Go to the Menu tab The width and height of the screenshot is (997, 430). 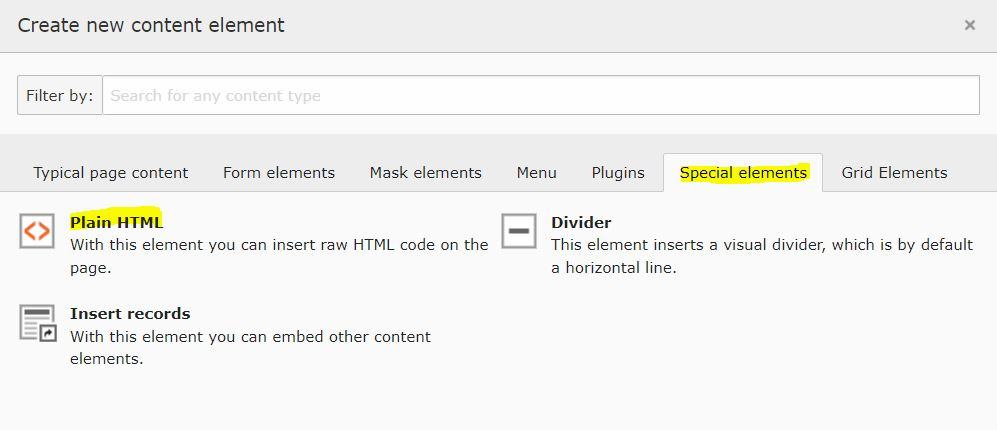(536, 173)
